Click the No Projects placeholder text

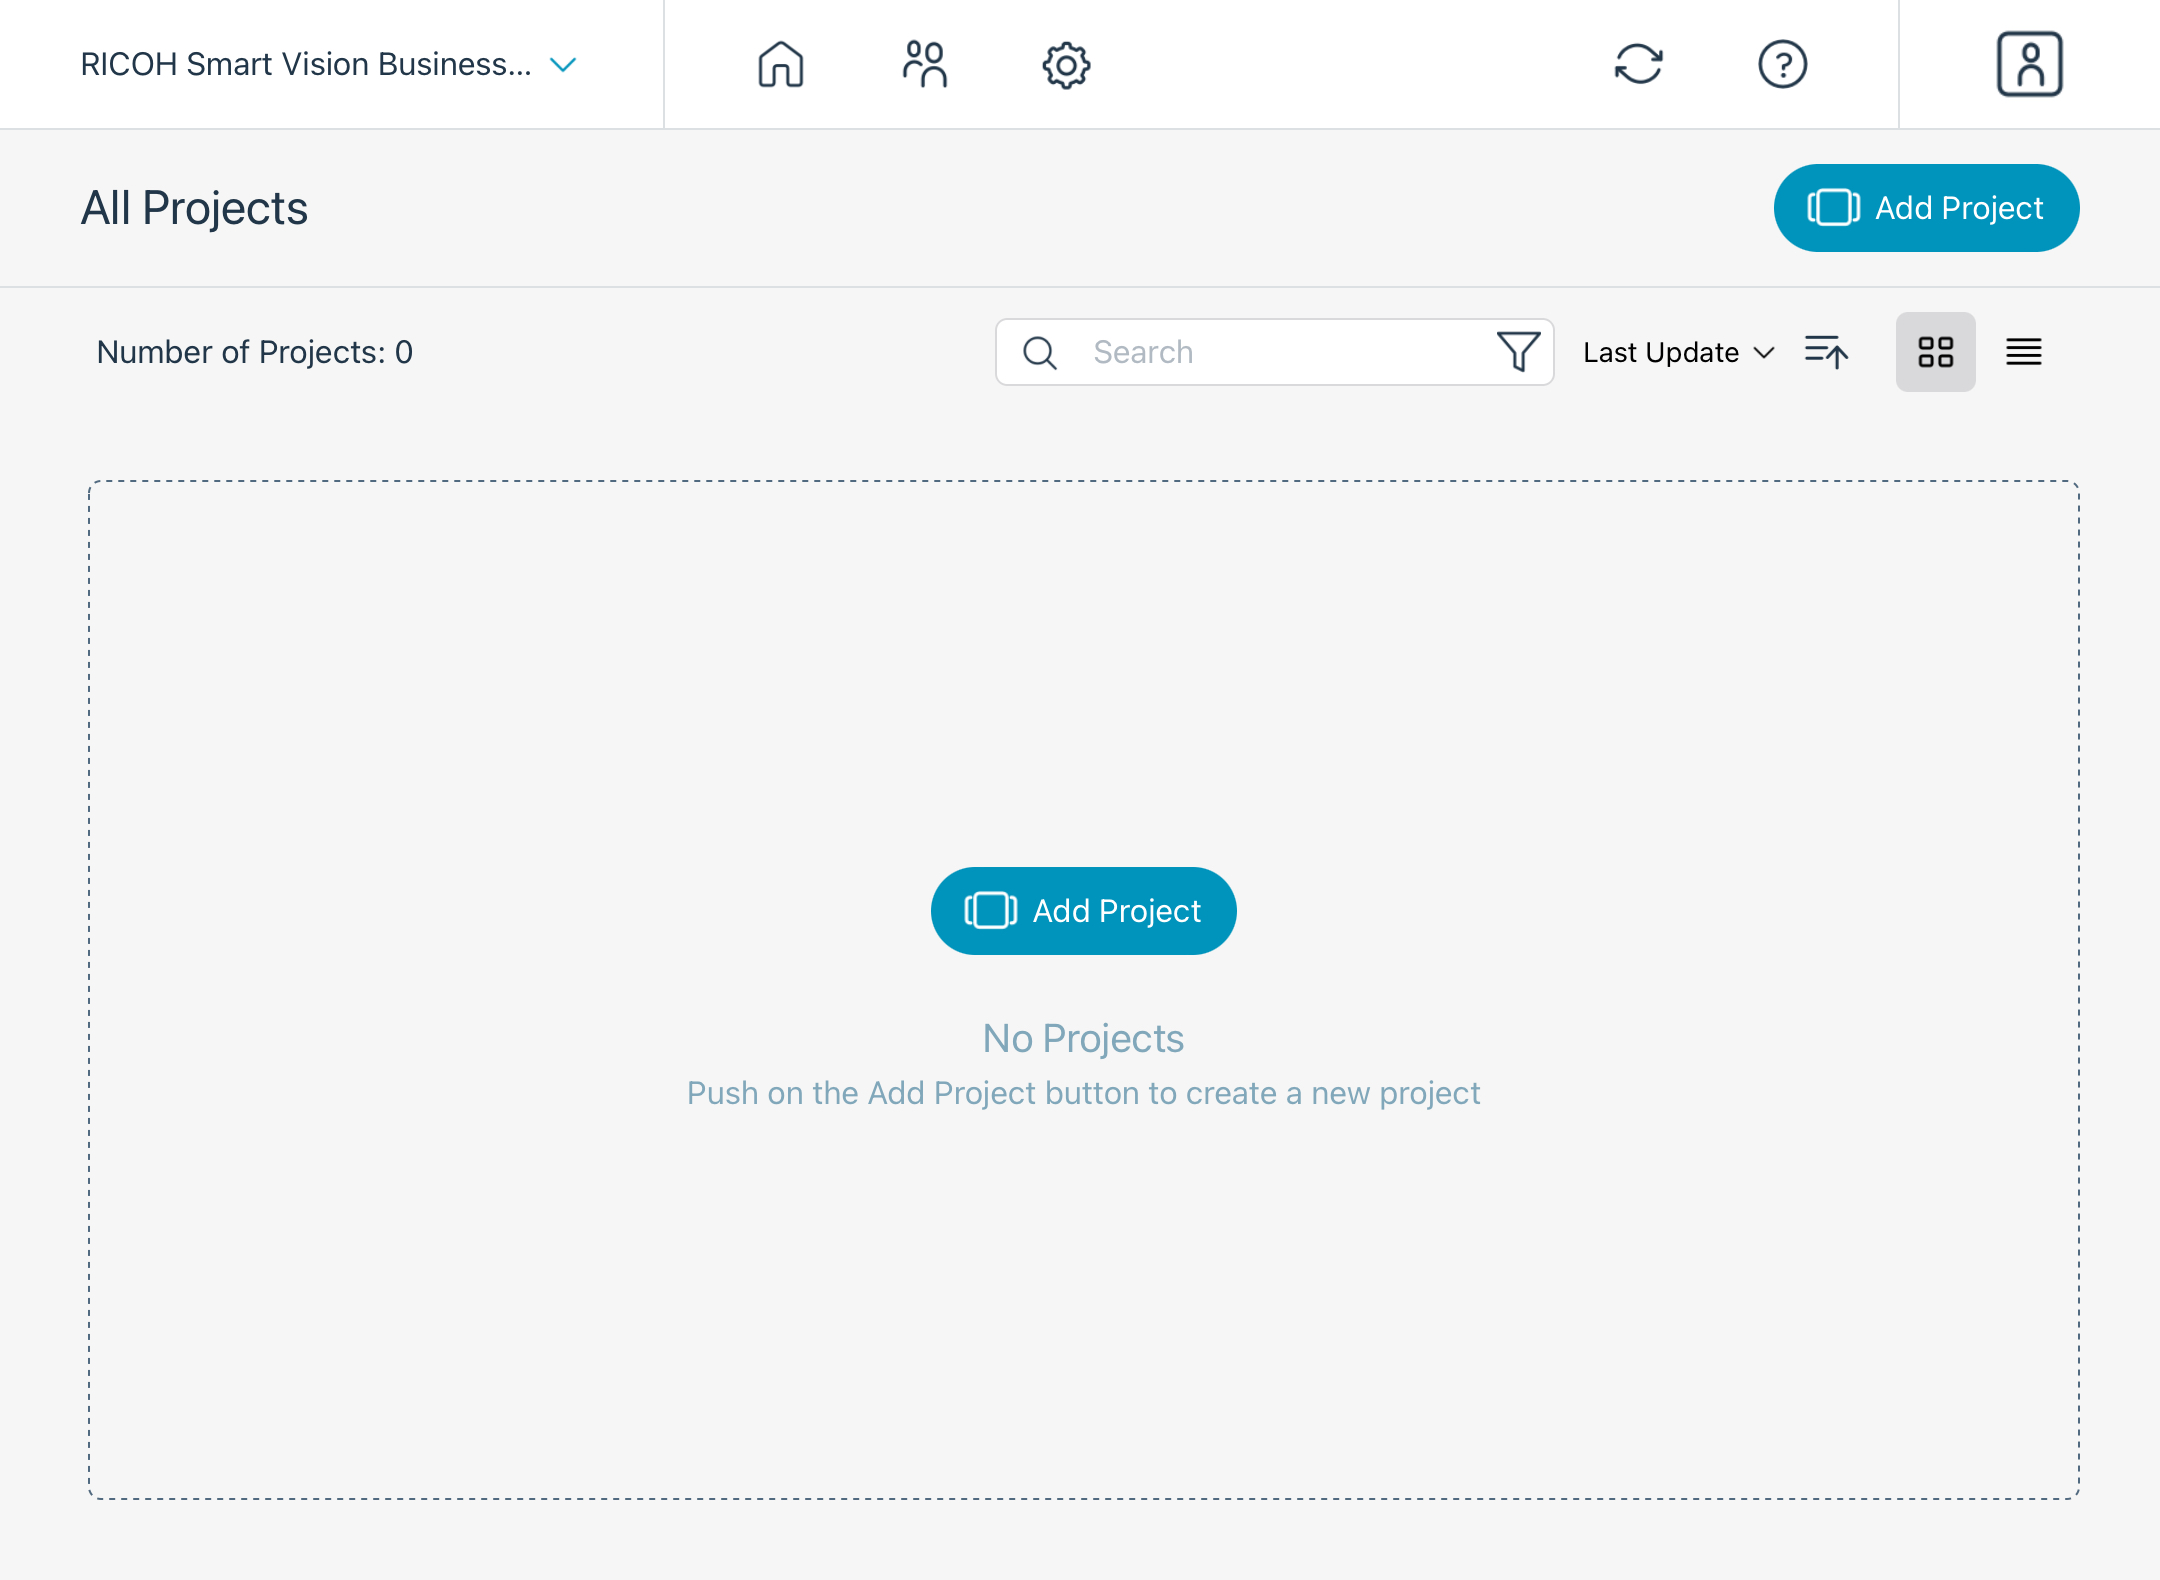coord(1083,1039)
